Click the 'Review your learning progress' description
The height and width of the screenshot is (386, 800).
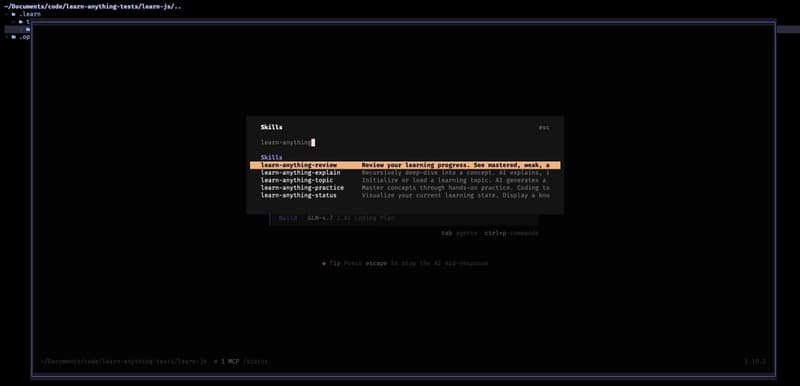456,165
